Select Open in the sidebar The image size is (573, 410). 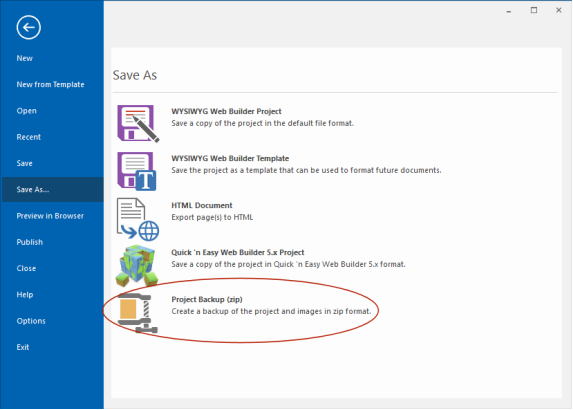[26, 111]
